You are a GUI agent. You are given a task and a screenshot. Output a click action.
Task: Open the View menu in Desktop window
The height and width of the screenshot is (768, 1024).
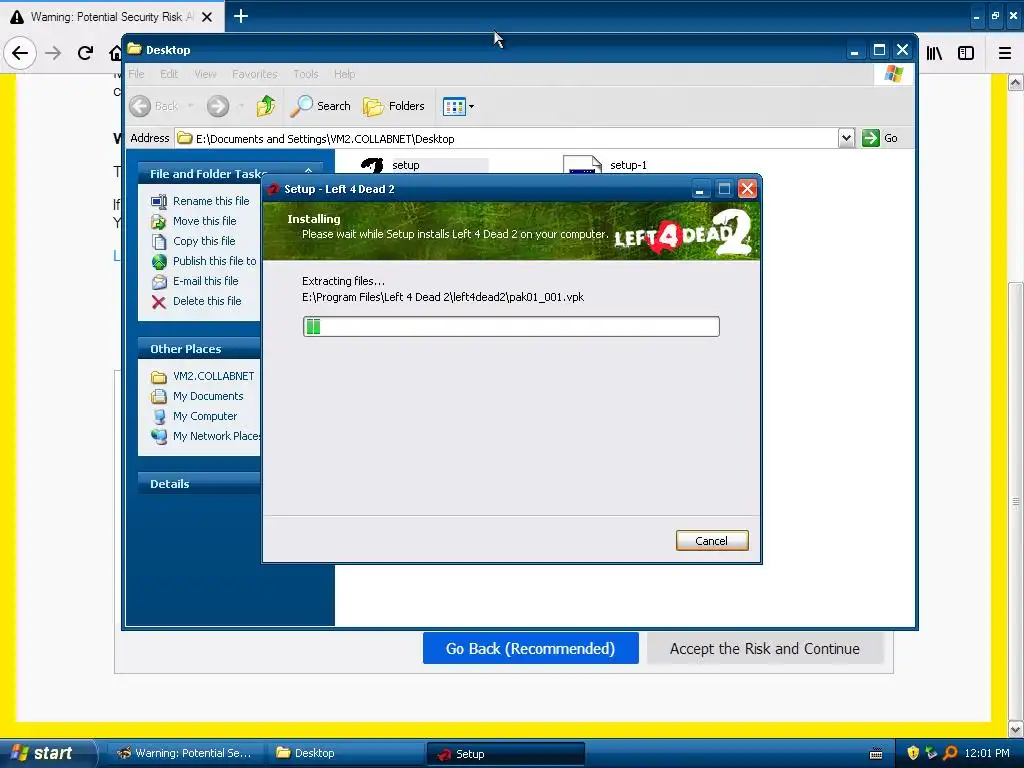[205, 74]
